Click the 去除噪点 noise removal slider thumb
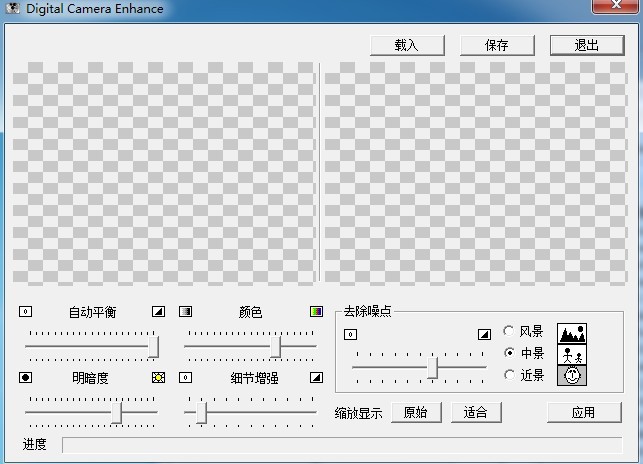Image resolution: width=643 pixels, height=464 pixels. pos(433,369)
